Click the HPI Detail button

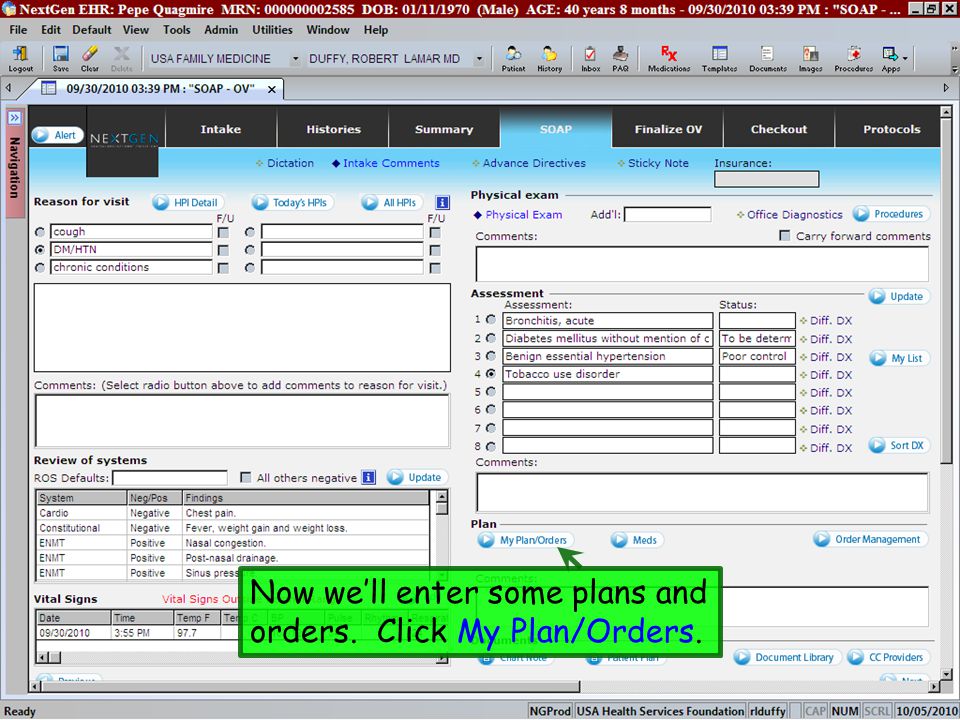tap(187, 203)
